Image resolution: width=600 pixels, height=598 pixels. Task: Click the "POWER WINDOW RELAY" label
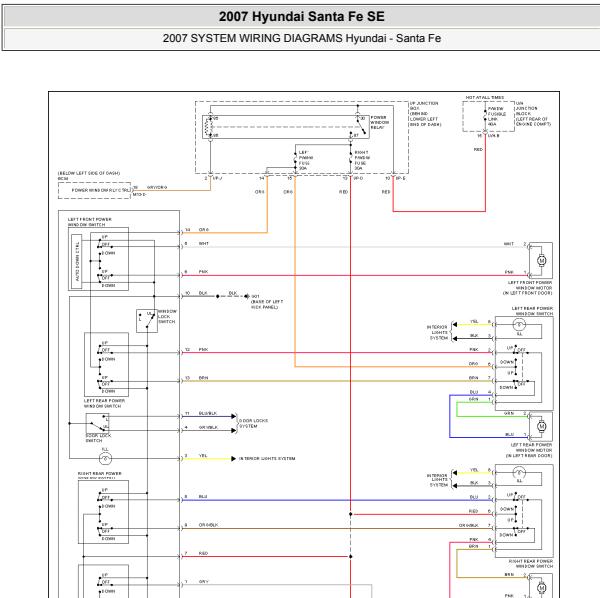coord(380,122)
